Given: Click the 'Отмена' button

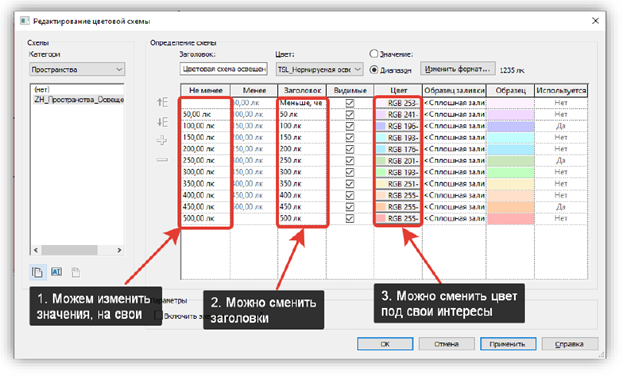Looking at the screenshot, I should point(447,344).
